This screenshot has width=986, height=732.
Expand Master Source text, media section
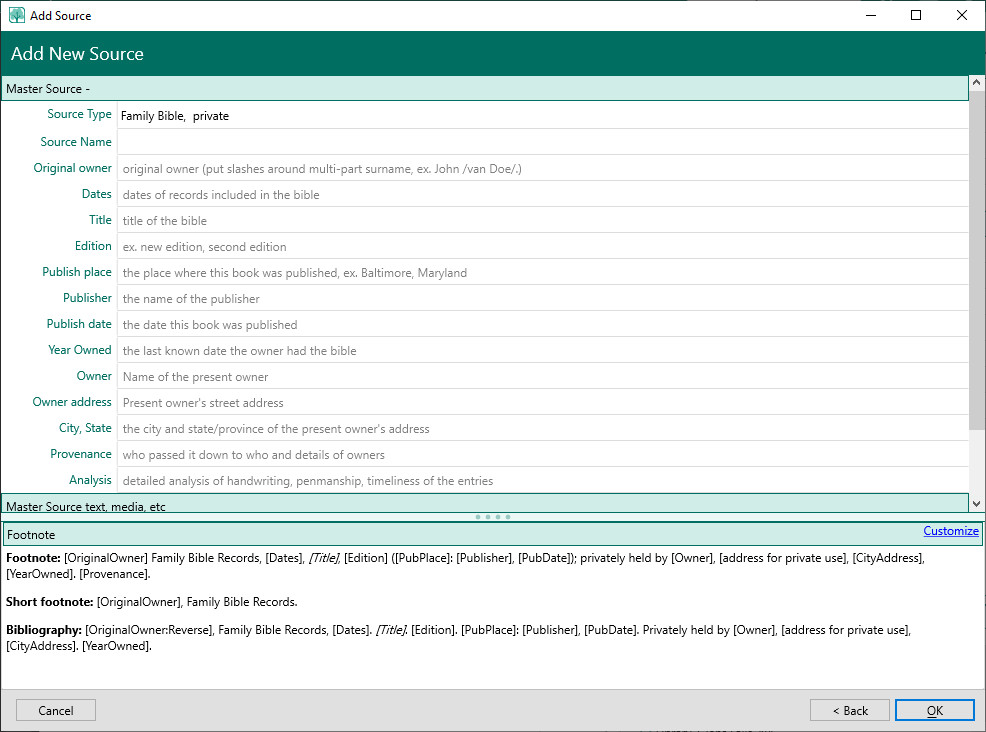(x=484, y=506)
